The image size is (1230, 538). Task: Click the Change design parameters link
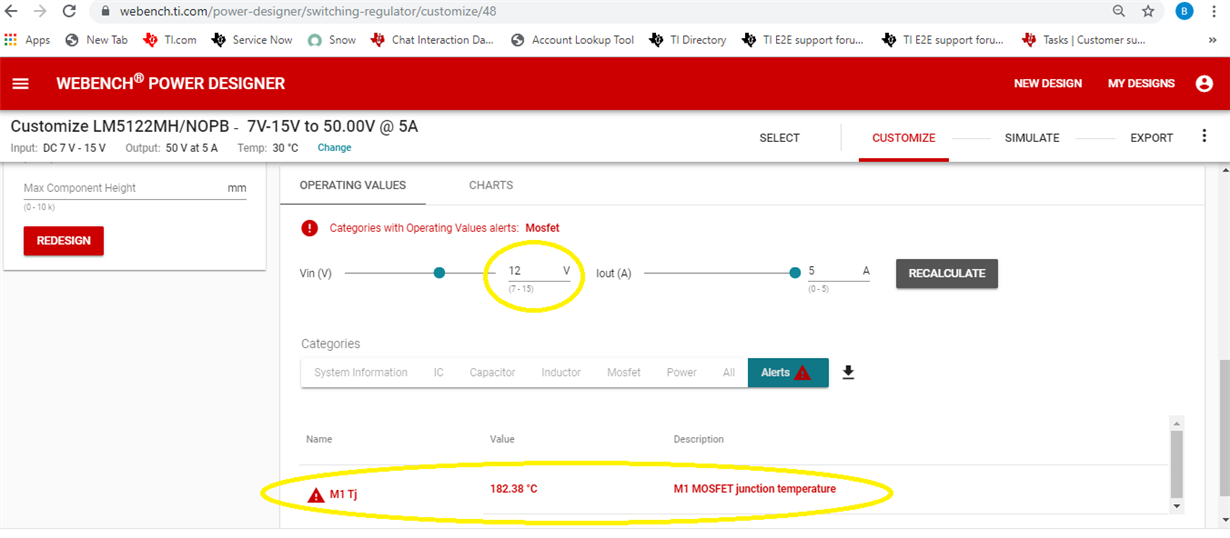pos(334,148)
